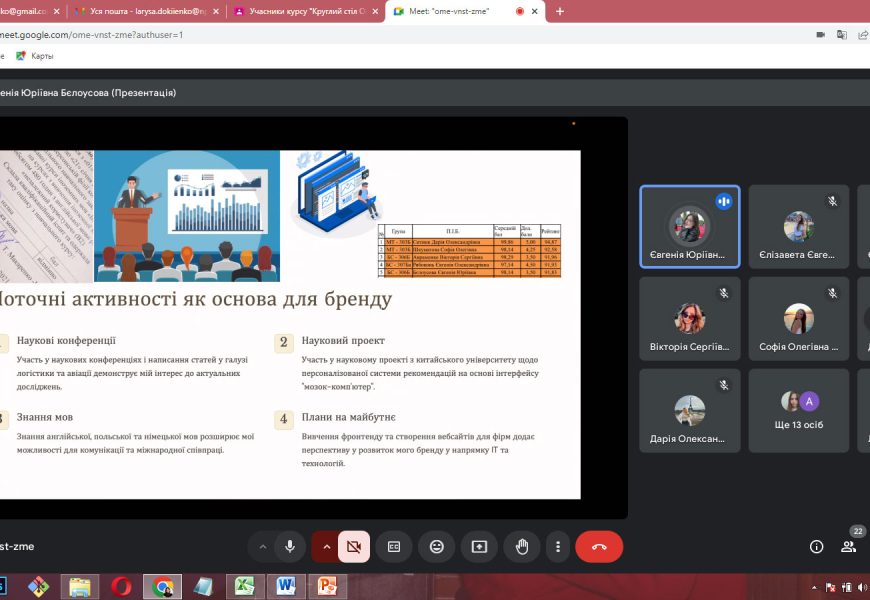Toggle microphone in Meet call bar

tap(290, 547)
